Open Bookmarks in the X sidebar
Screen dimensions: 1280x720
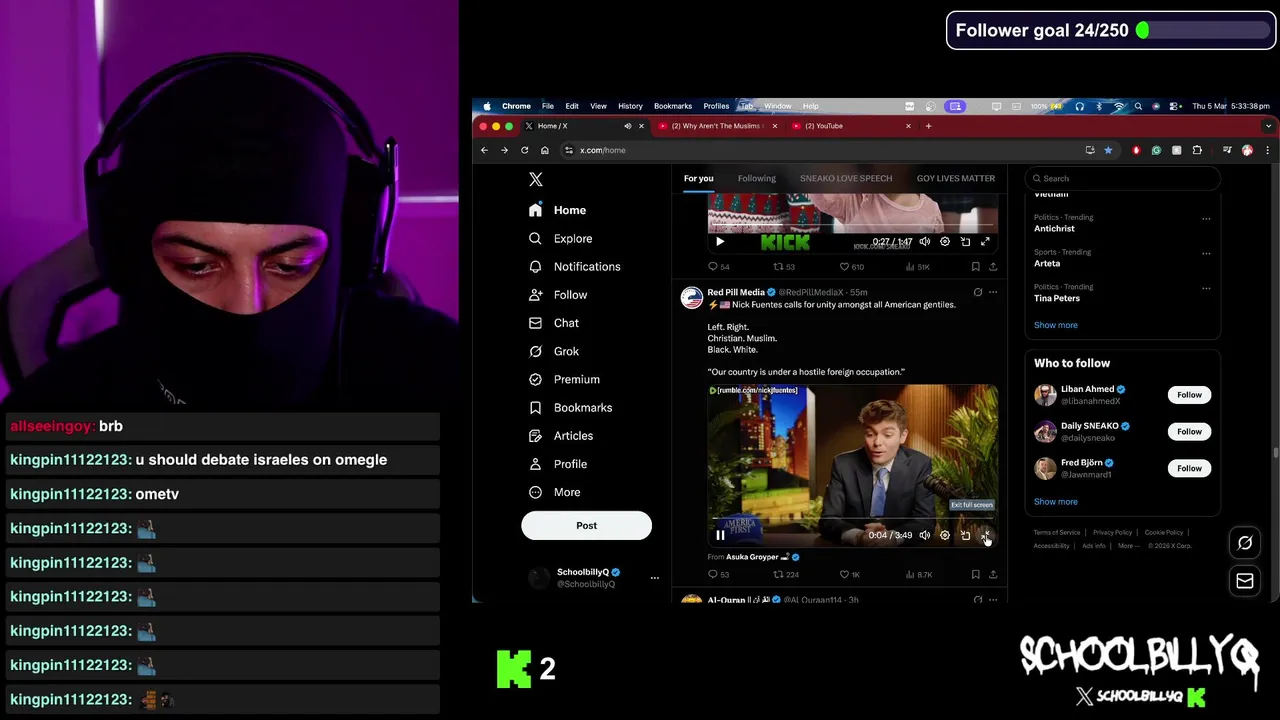tap(569, 407)
